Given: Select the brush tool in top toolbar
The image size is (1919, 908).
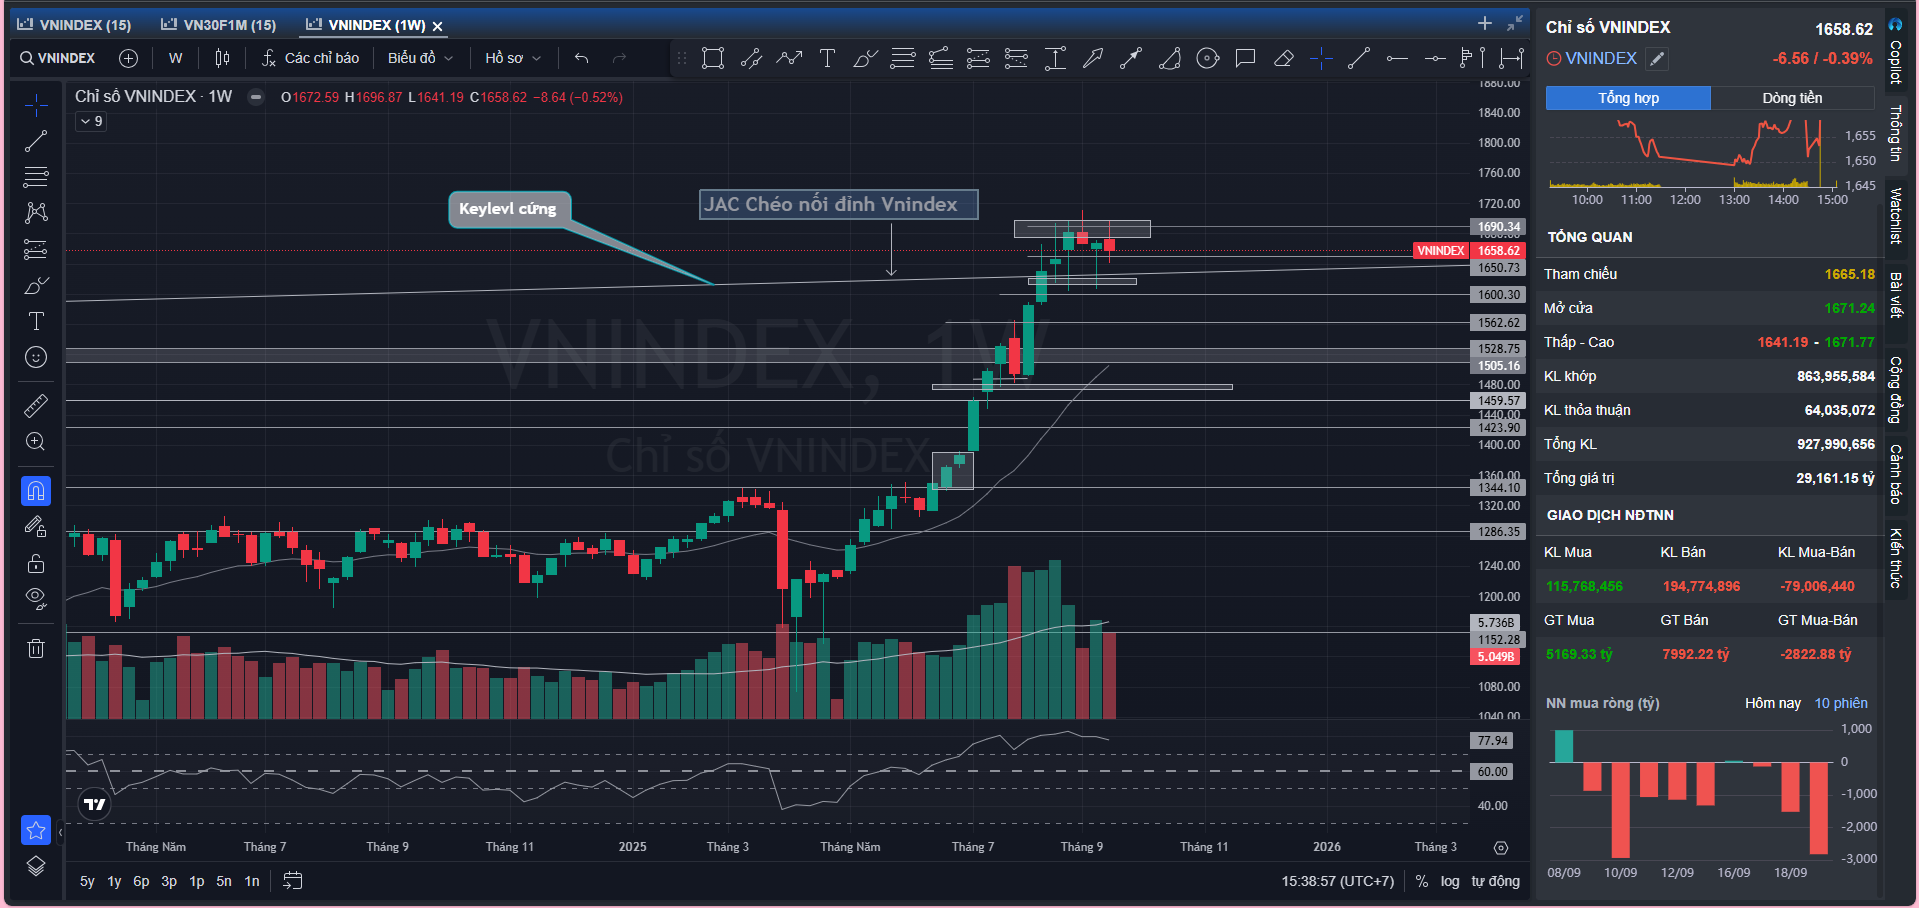Looking at the screenshot, I should pyautogui.click(x=865, y=58).
